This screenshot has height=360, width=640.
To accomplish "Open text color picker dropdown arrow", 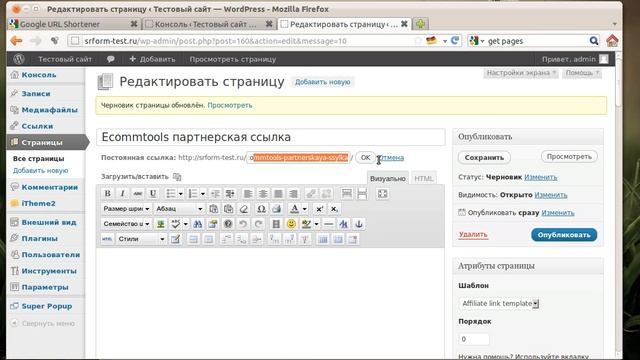I will [x=304, y=209].
